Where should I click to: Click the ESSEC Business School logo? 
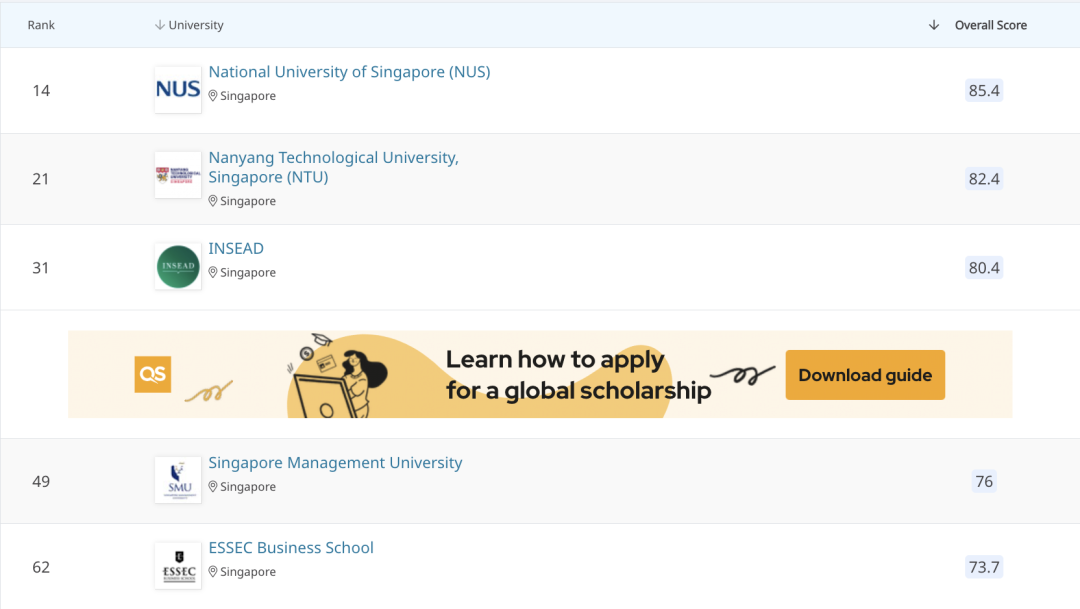178,566
